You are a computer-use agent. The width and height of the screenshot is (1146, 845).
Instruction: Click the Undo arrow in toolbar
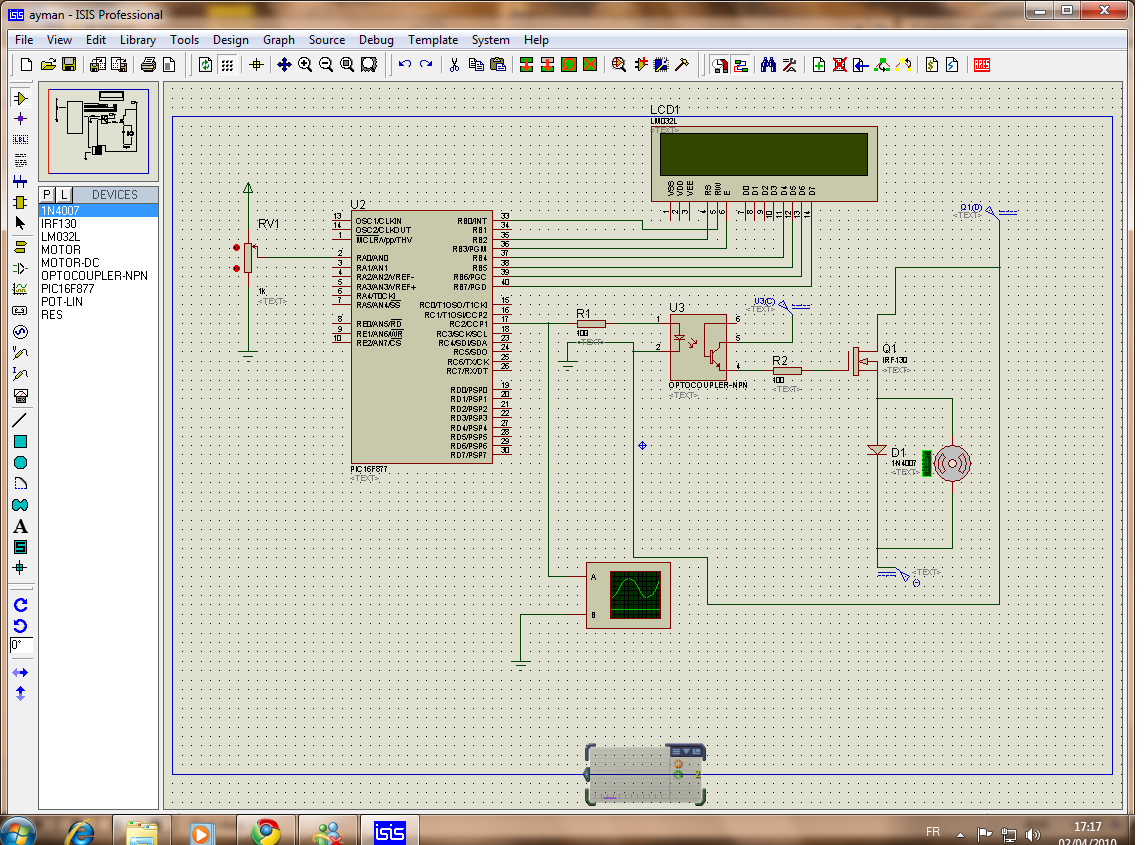tap(404, 65)
